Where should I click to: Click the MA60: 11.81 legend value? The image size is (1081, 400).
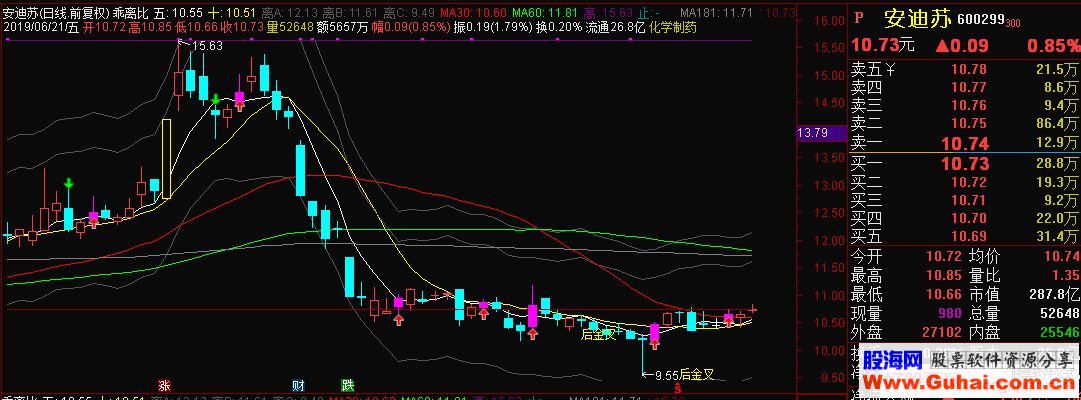click(545, 12)
